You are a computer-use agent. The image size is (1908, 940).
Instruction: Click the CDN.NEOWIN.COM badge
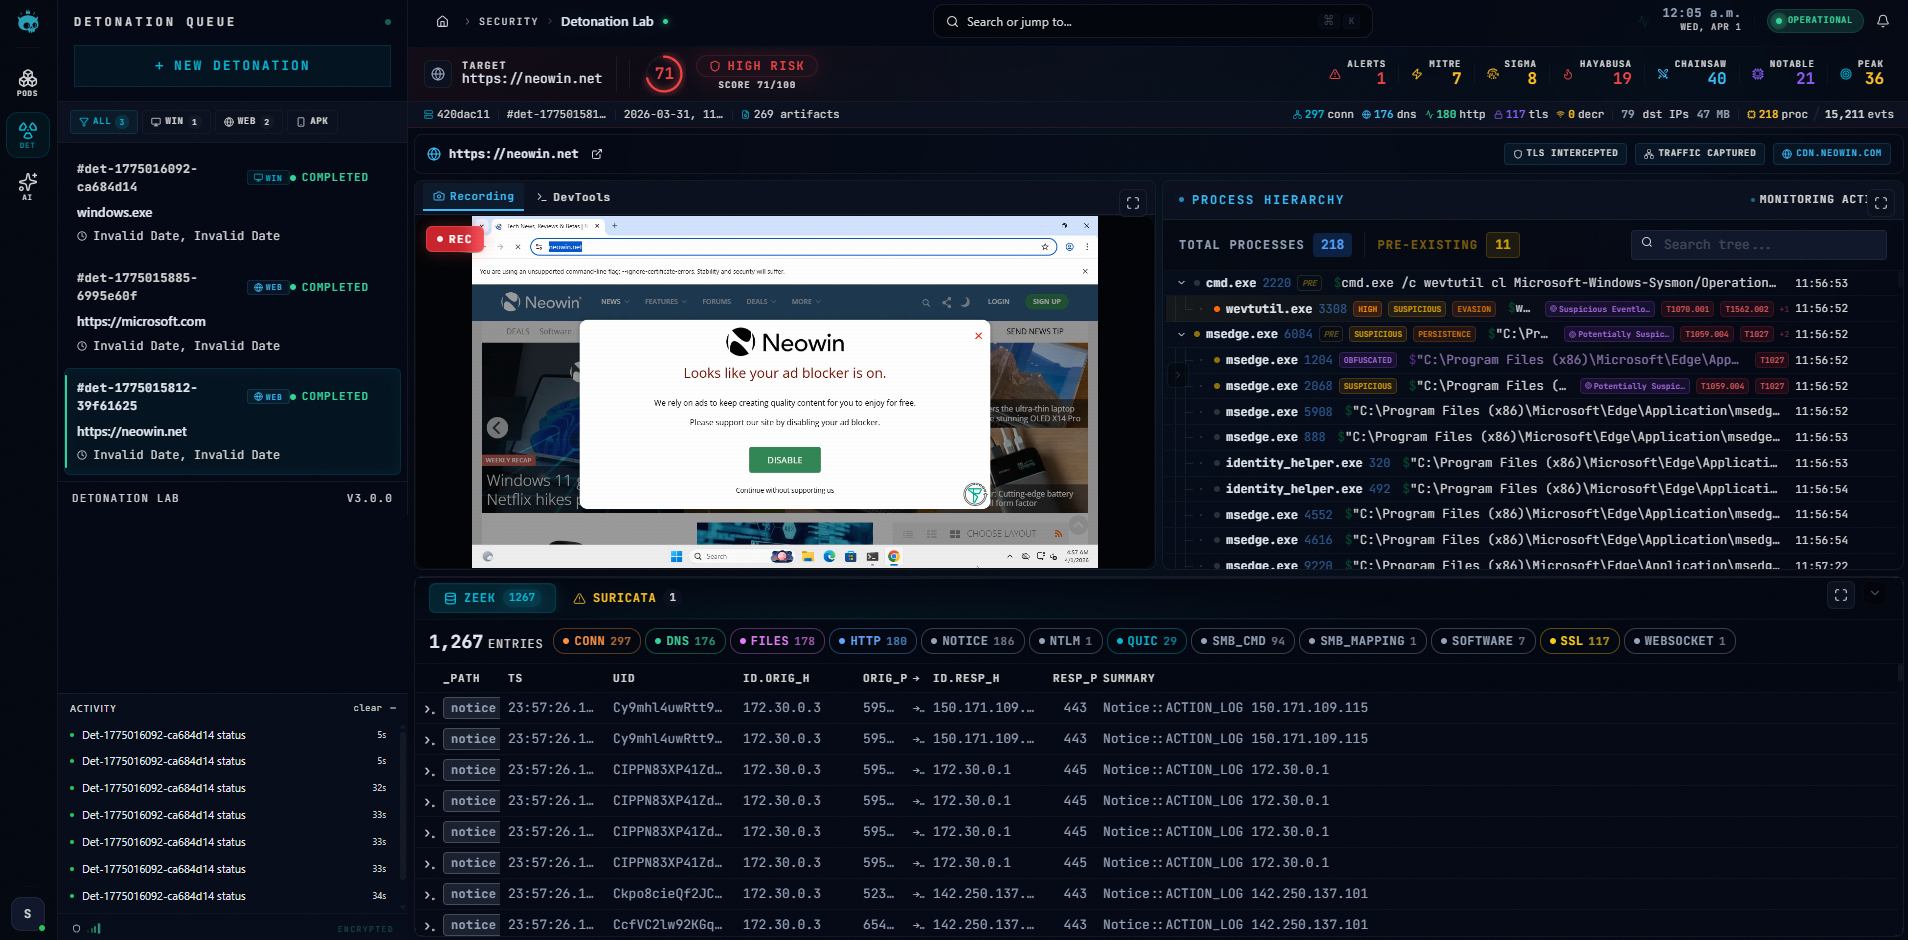click(x=1832, y=154)
